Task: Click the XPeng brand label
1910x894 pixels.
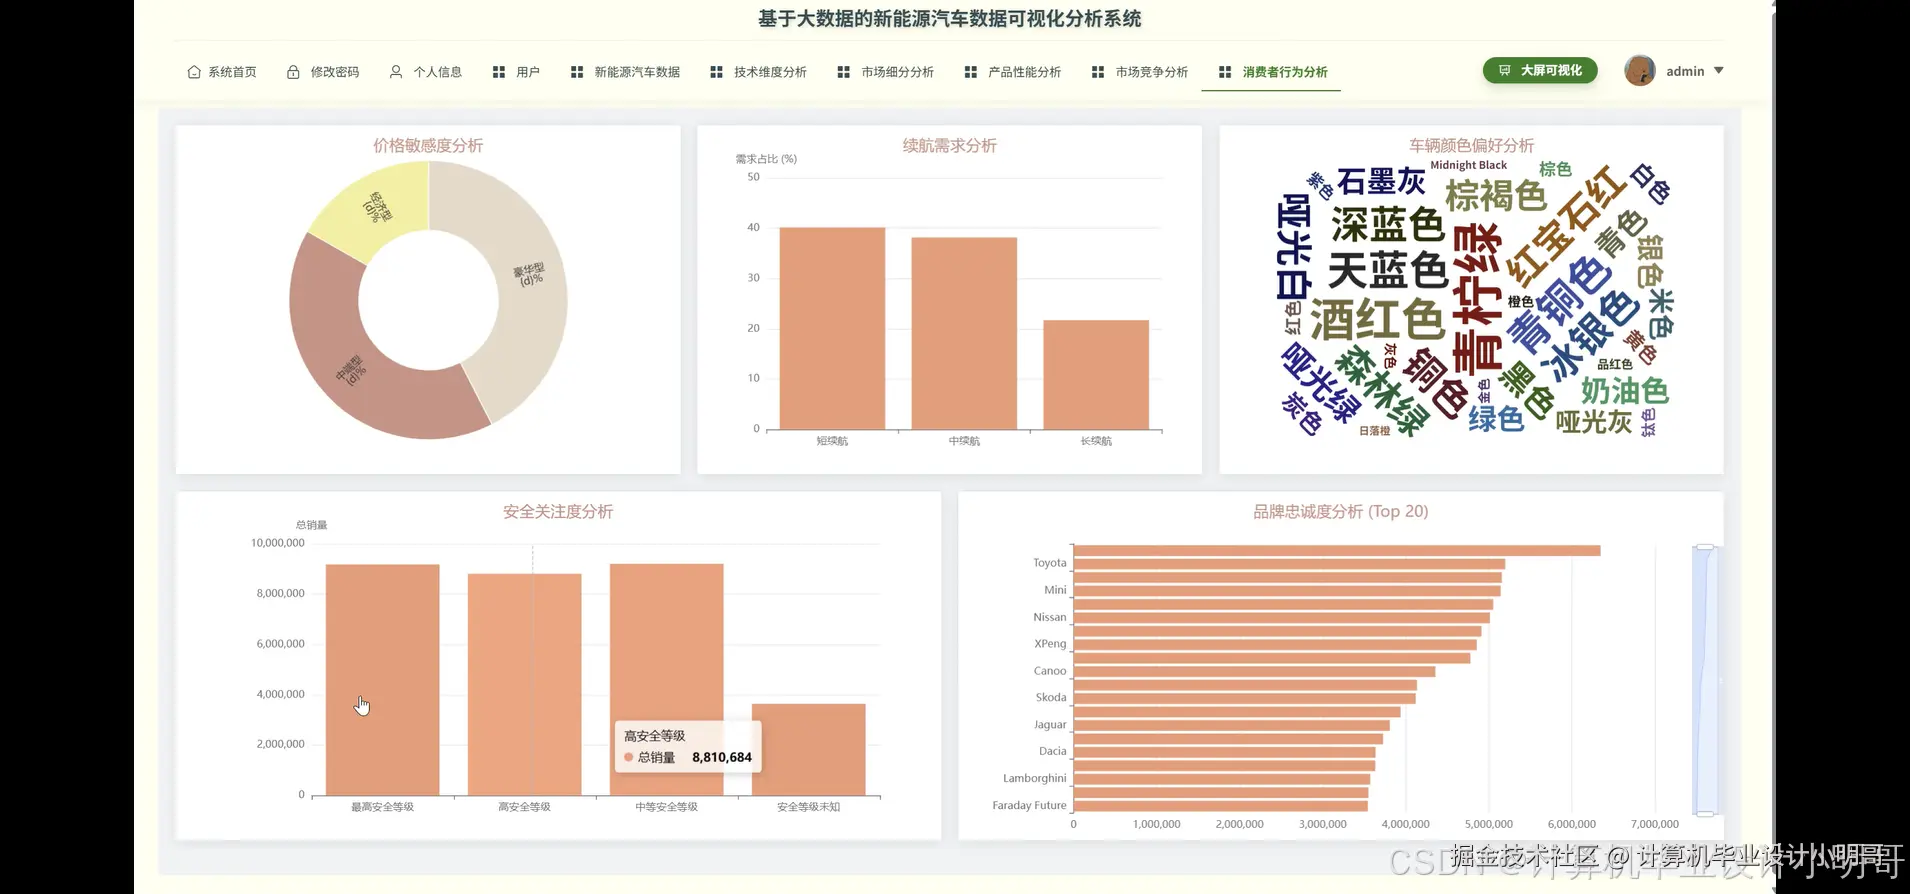Action: pyautogui.click(x=1050, y=644)
